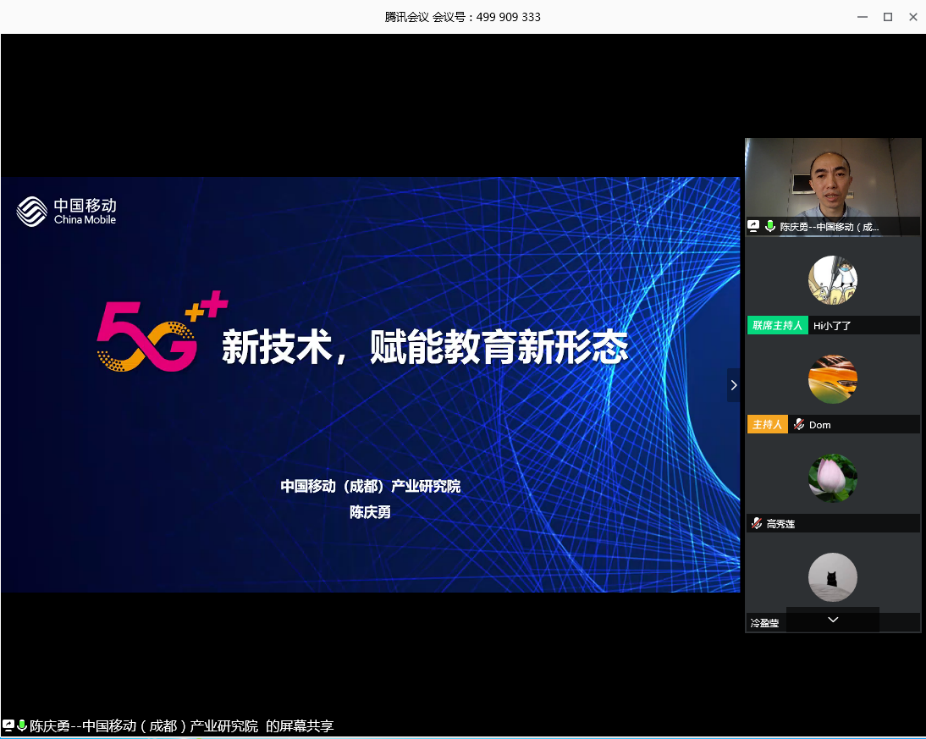Click the slide title 新技术，赋能教育新形态
The width and height of the screenshot is (926, 739).
425,347
